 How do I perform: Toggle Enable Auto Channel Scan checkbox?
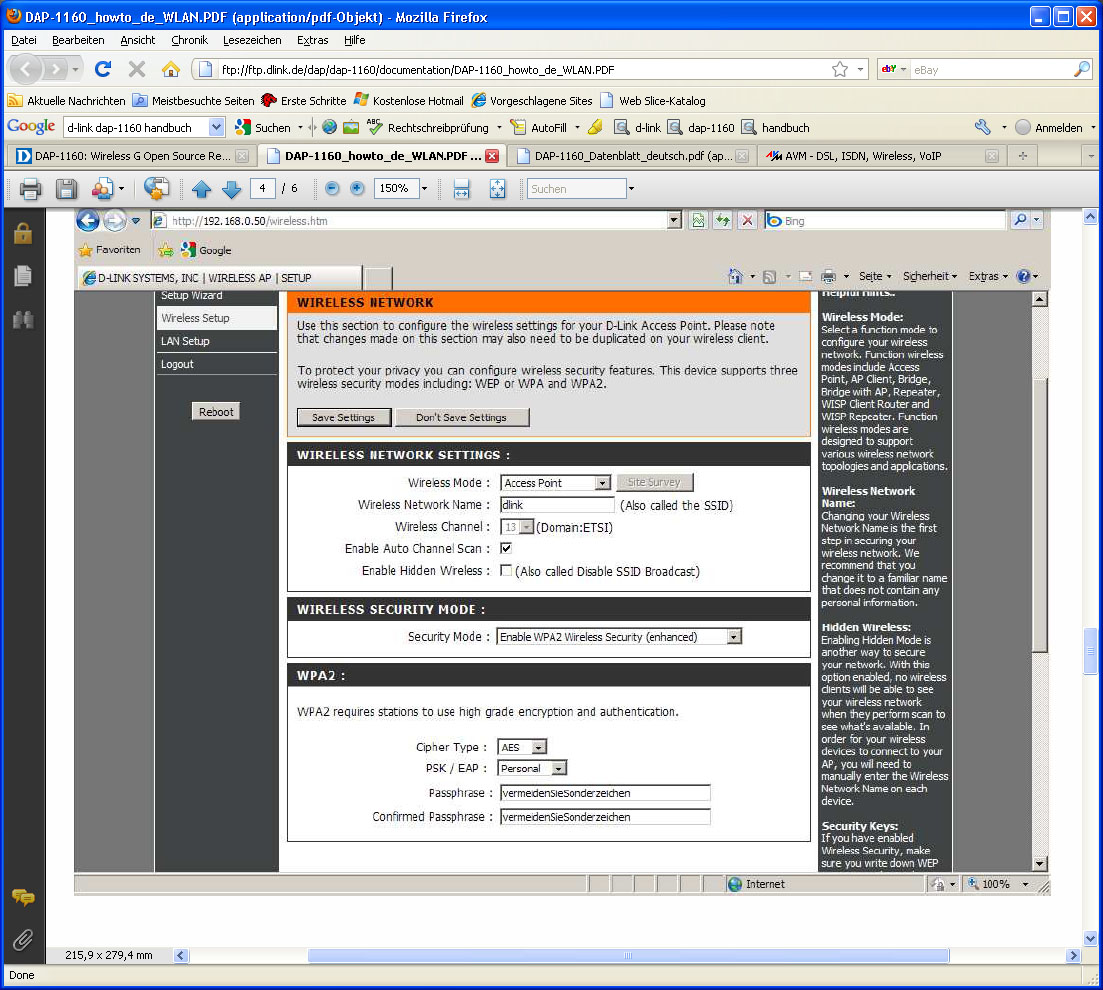506,548
